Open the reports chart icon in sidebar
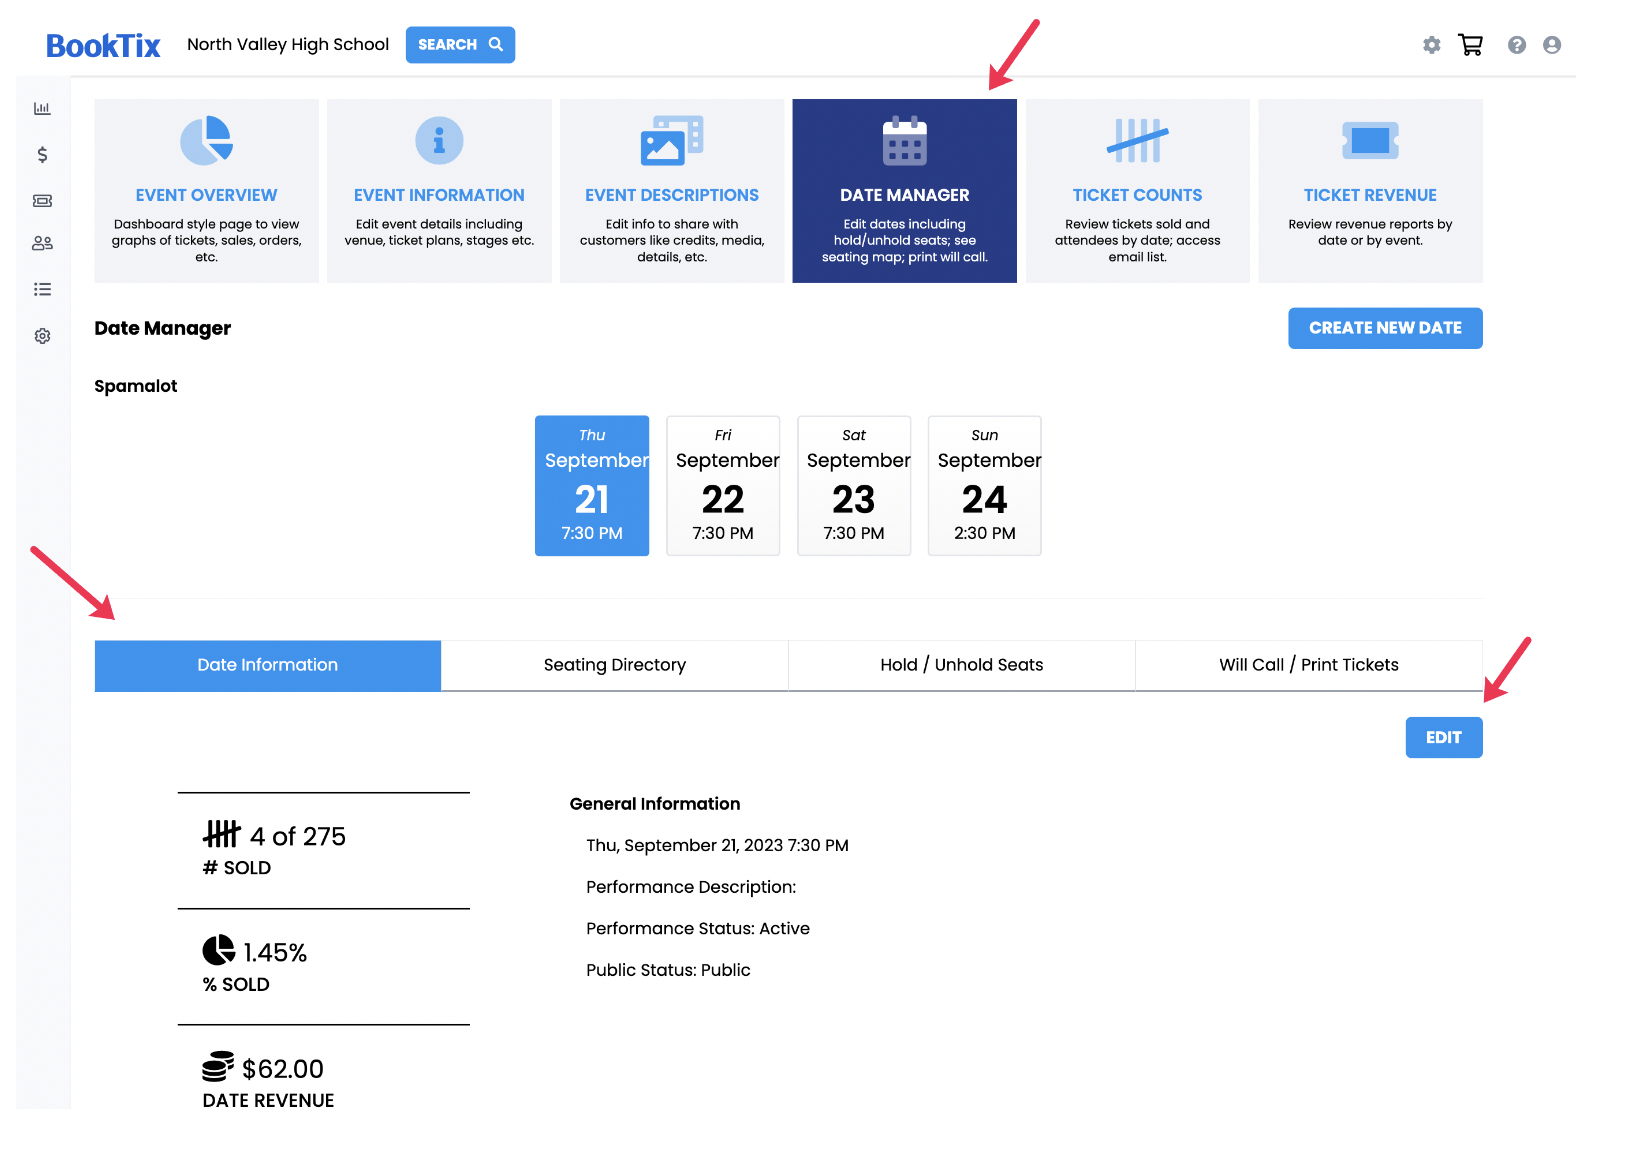Screen dimensions: 1632x1176 tap(42, 108)
